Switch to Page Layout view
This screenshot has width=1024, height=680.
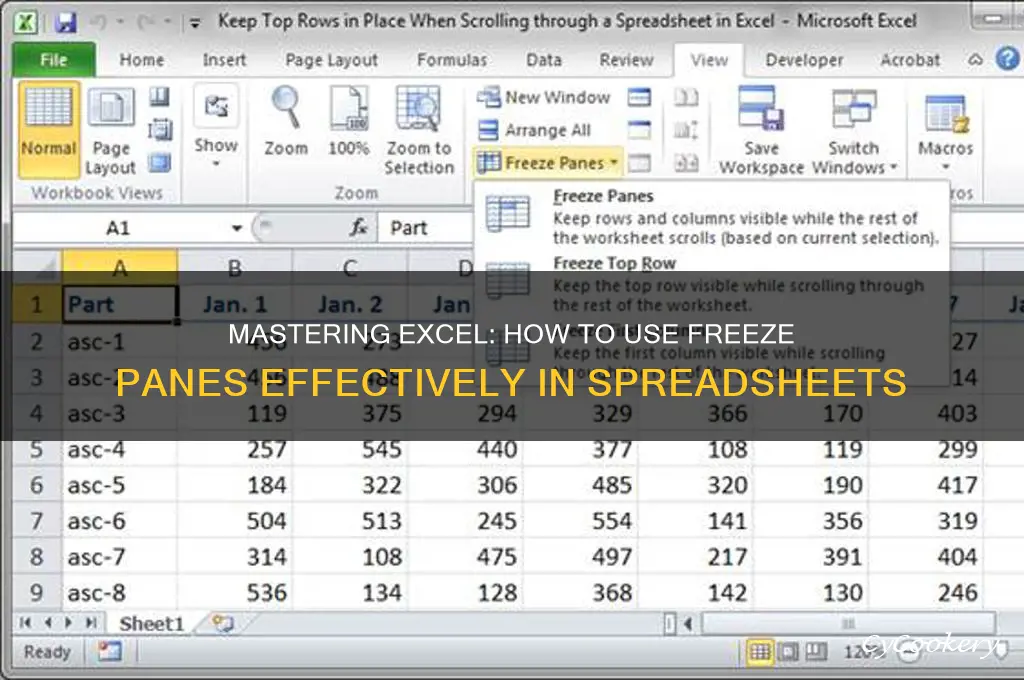(110, 130)
